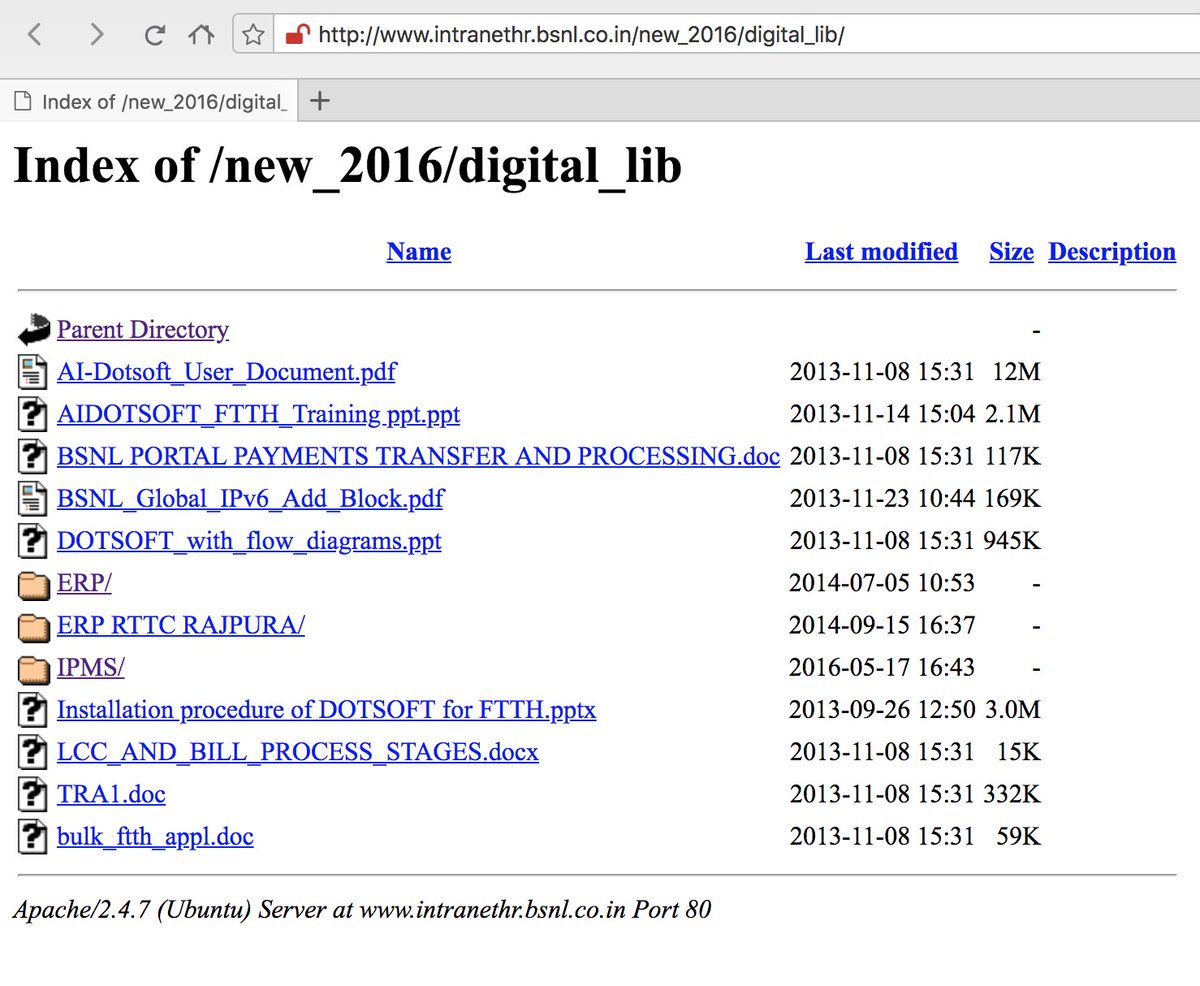Image resolution: width=1200 pixels, height=986 pixels.
Task: Click the folder icon beside ERP/
Action: (x=33, y=584)
